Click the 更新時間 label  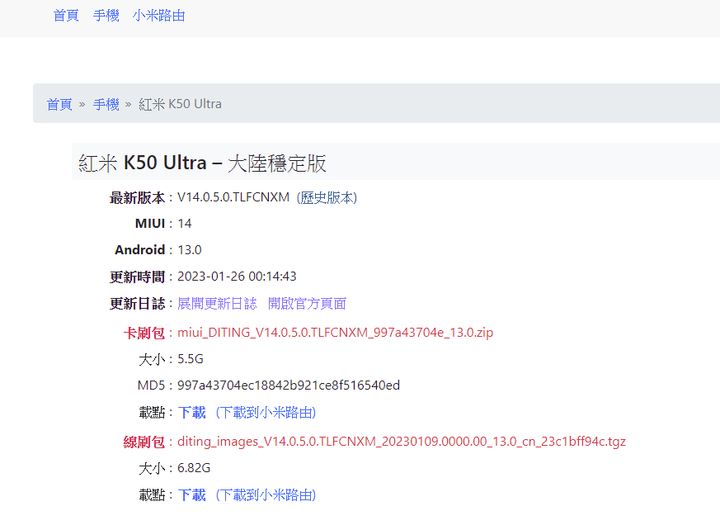pos(137,277)
